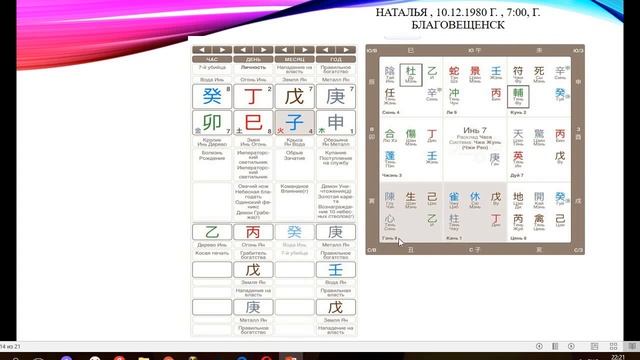The width and height of the screenshot is (640, 360).
Task: Select the МЕСЯЦ column header
Action: pyautogui.click(x=294, y=59)
